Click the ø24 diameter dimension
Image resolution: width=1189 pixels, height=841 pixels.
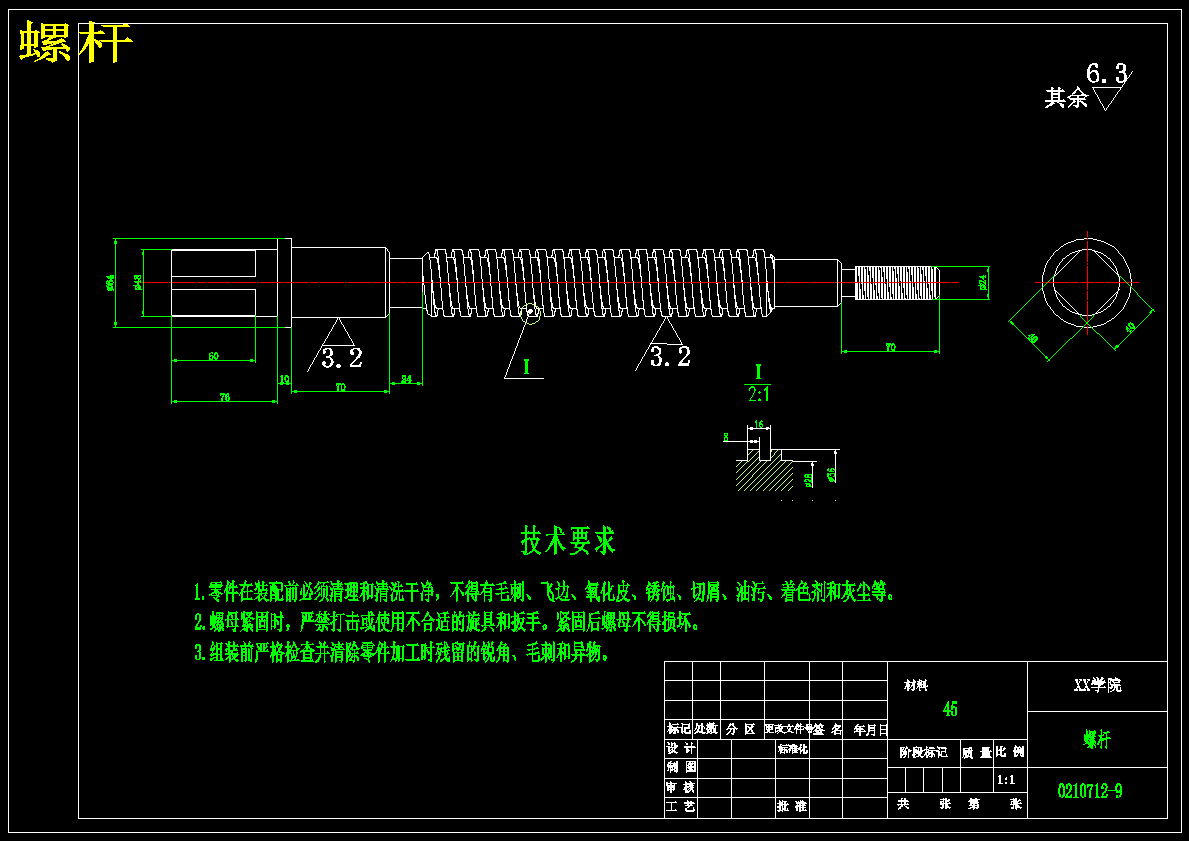pos(981,282)
